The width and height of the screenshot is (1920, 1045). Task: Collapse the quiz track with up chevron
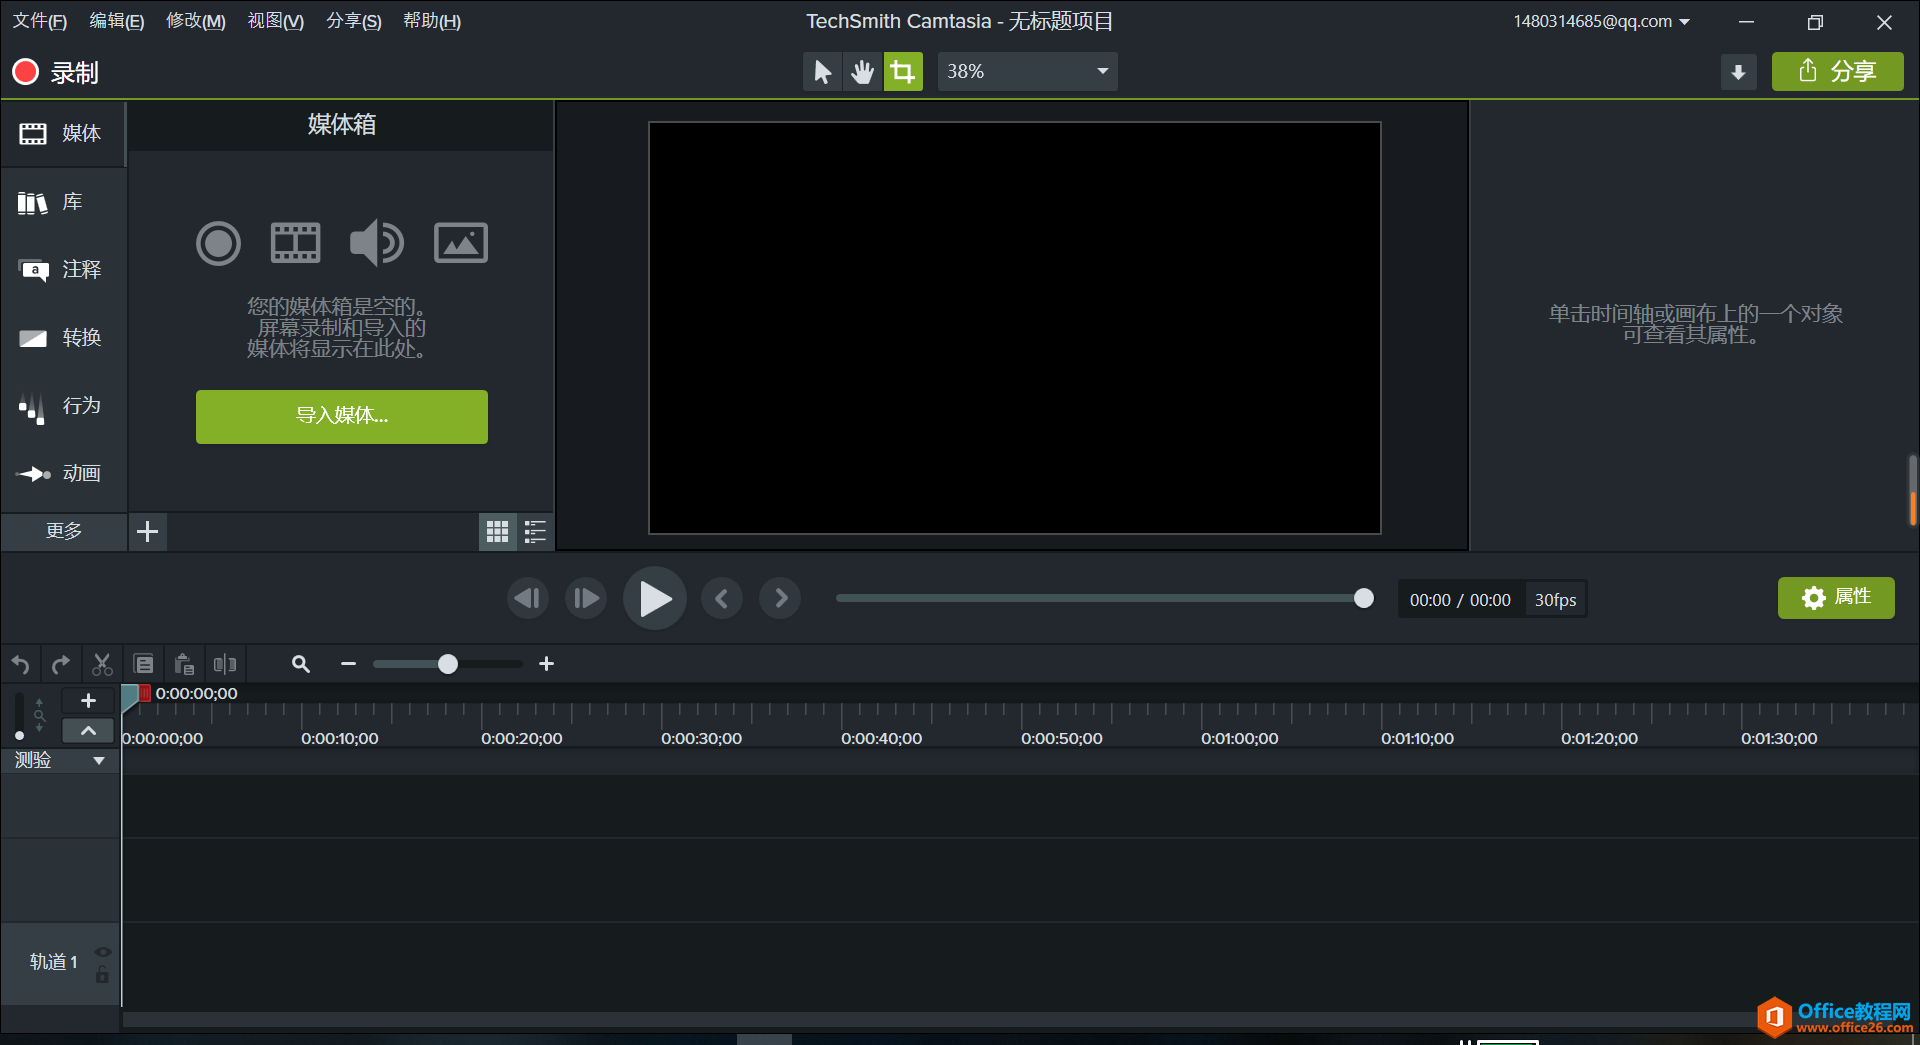pos(88,731)
